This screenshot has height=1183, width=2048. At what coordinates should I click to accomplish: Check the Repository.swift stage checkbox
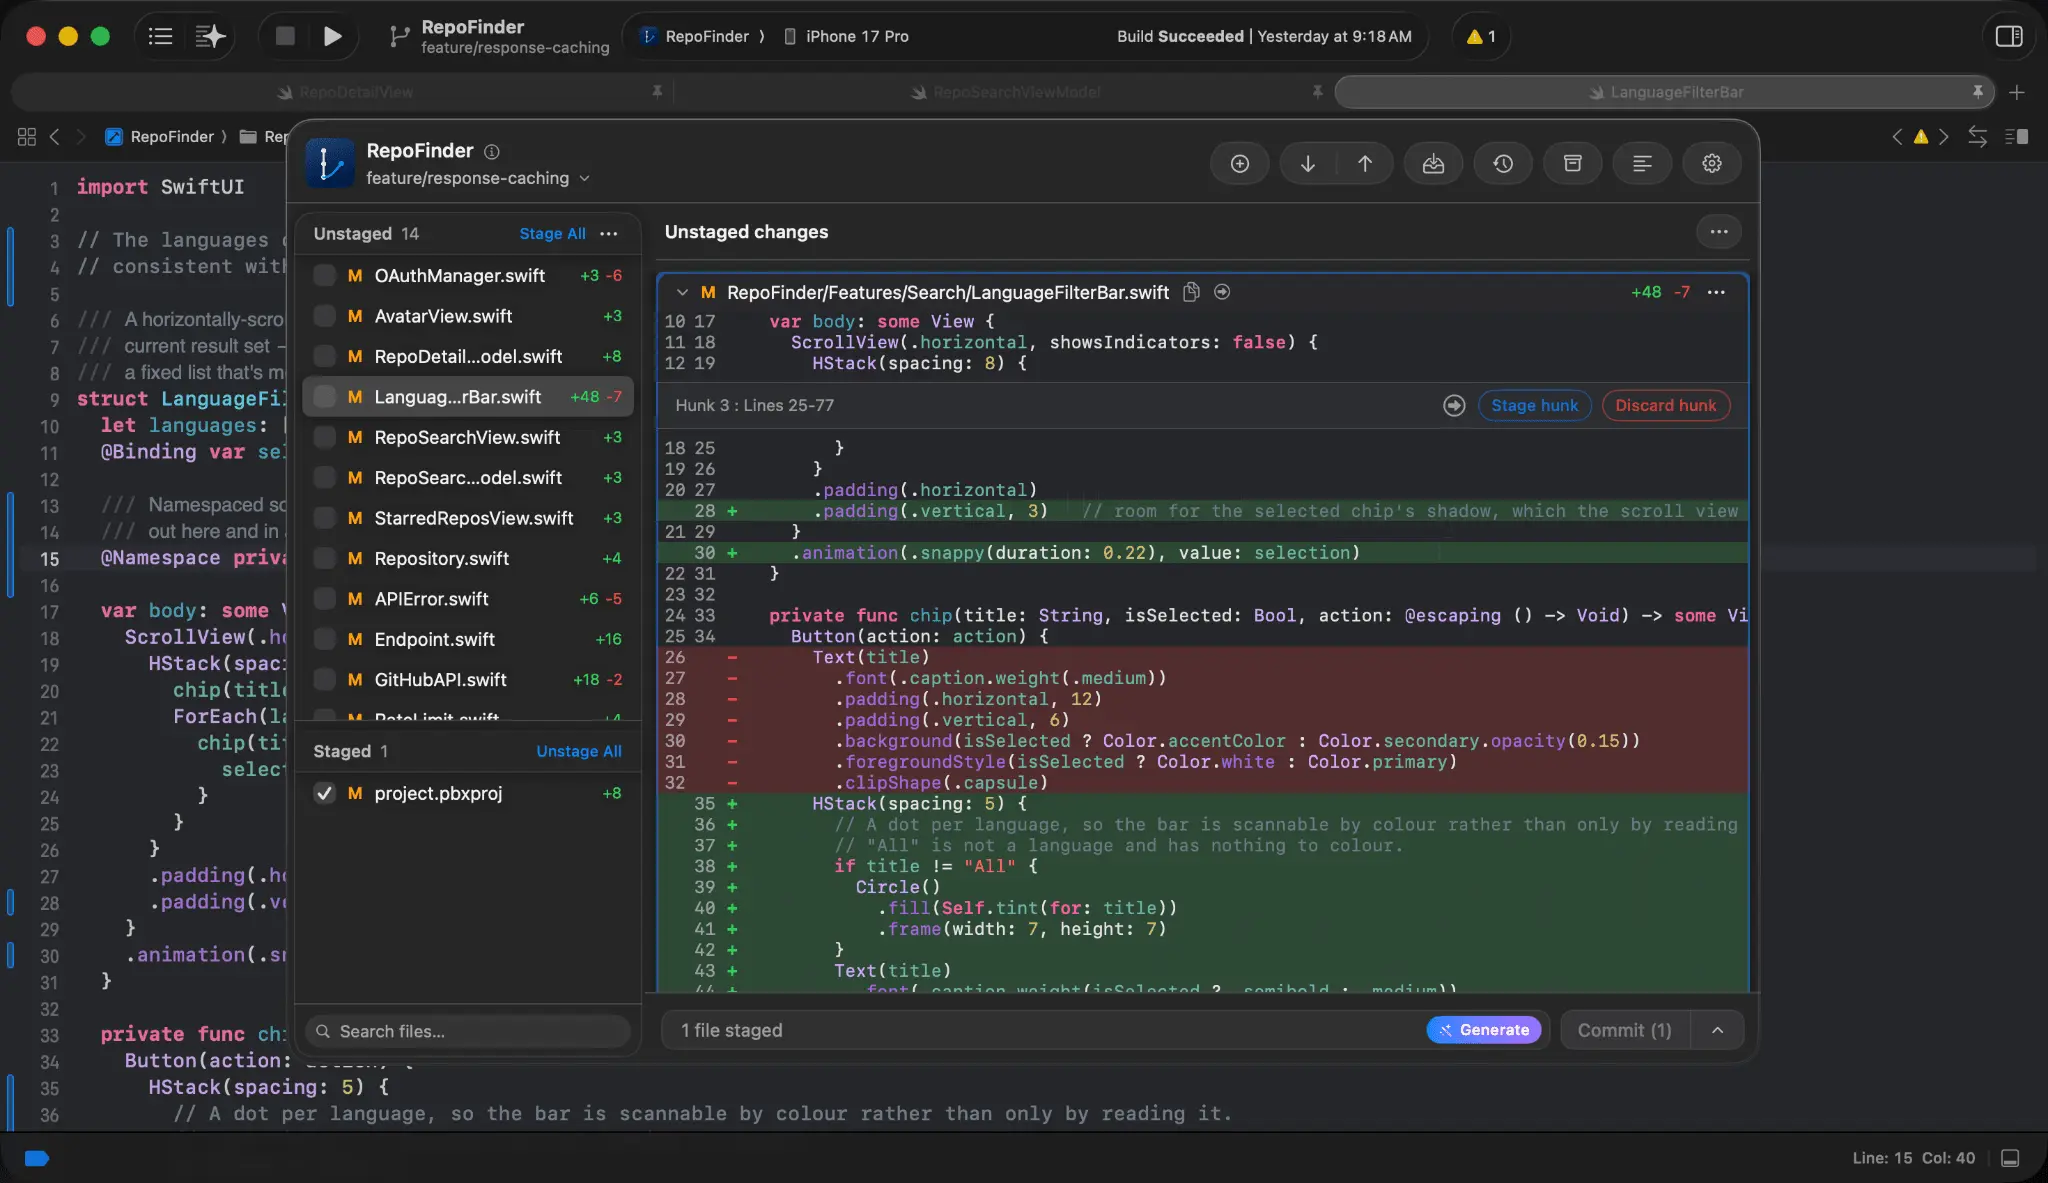coord(324,558)
